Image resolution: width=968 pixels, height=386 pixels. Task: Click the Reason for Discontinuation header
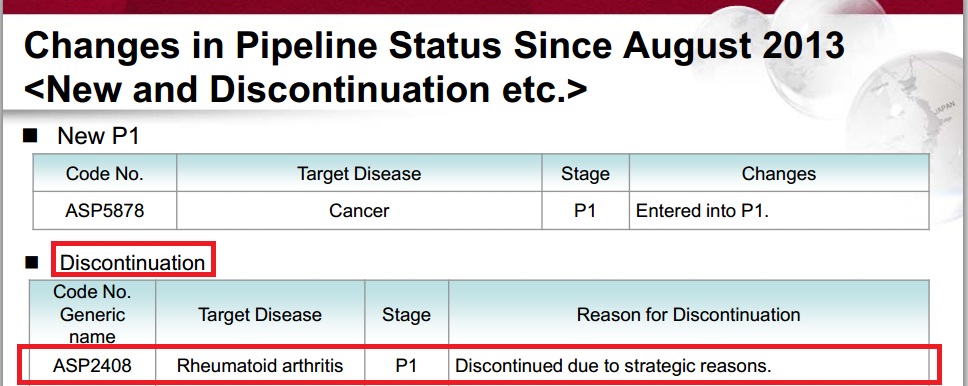pos(688,314)
